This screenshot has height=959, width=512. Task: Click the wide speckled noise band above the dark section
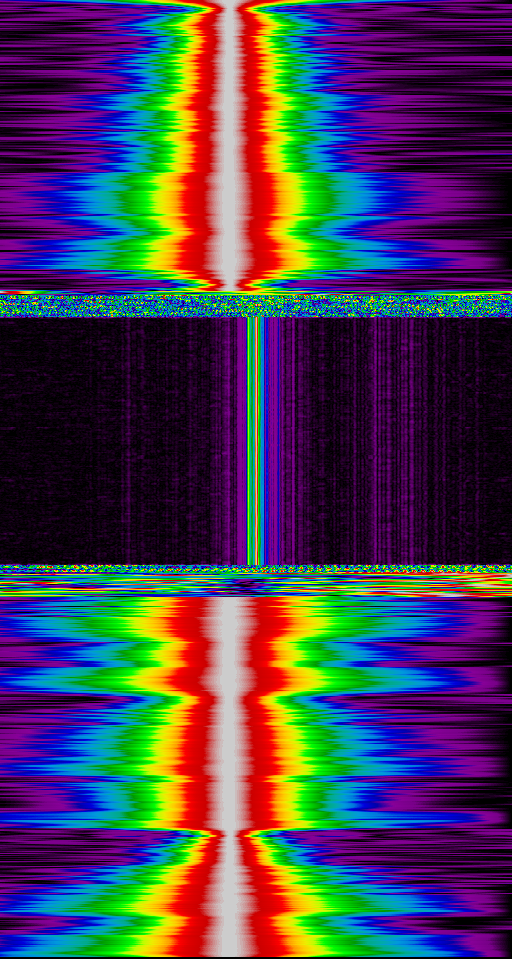coord(256,305)
